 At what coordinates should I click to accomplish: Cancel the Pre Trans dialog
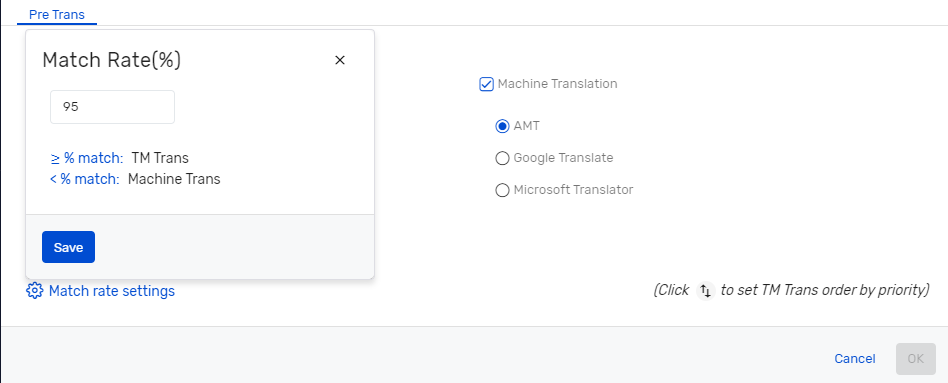point(855,359)
